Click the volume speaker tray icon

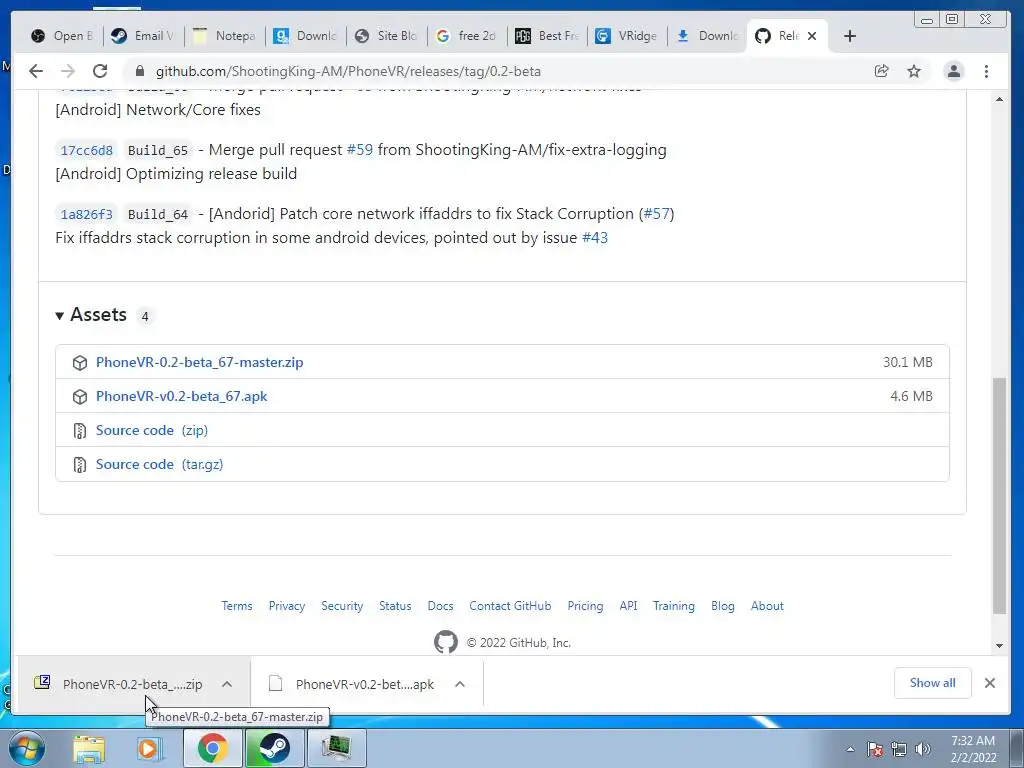tap(923, 749)
